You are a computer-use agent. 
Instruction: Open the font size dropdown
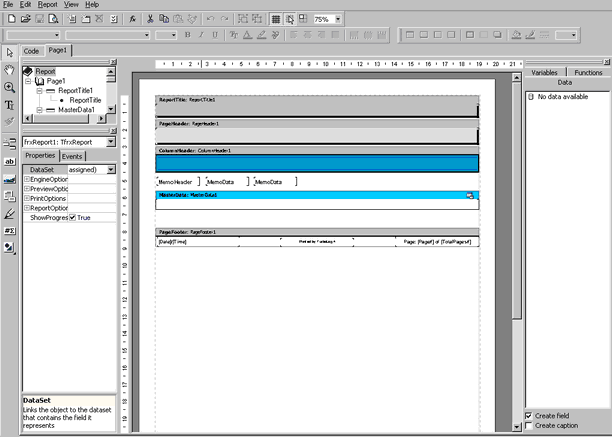click(x=174, y=35)
